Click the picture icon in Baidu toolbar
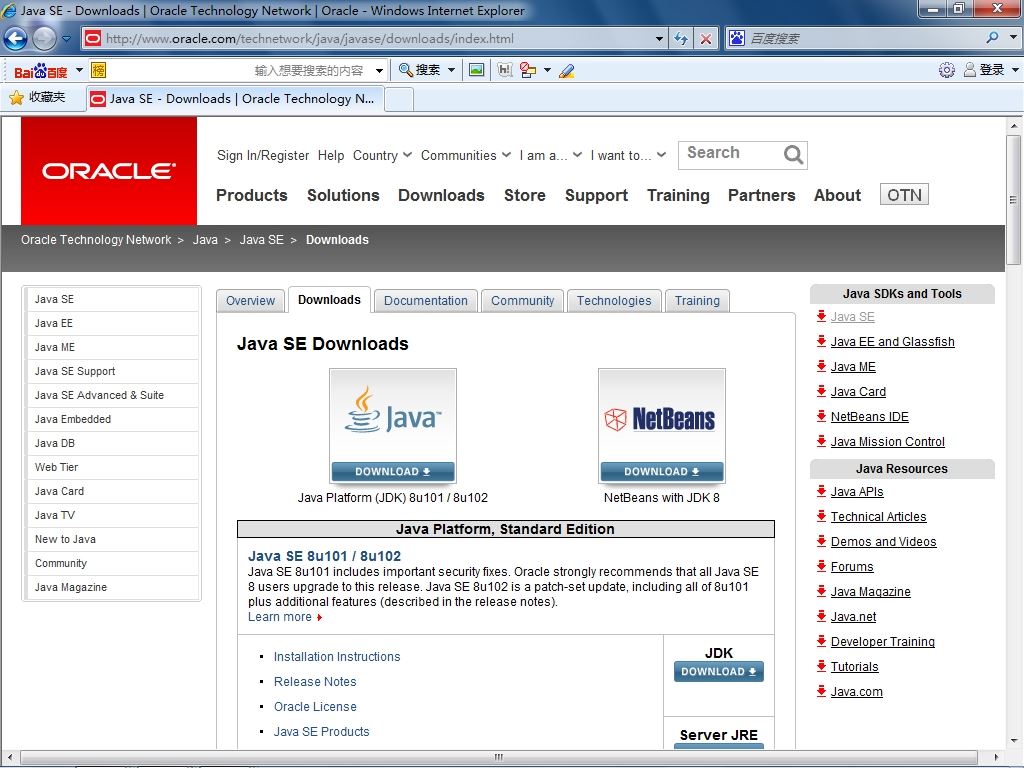This screenshot has width=1024, height=768. [477, 70]
